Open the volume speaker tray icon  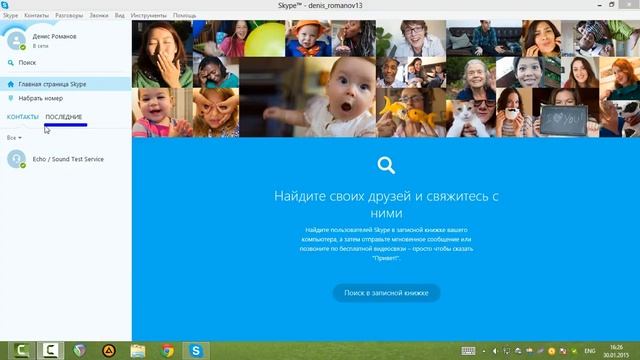(x=495, y=351)
